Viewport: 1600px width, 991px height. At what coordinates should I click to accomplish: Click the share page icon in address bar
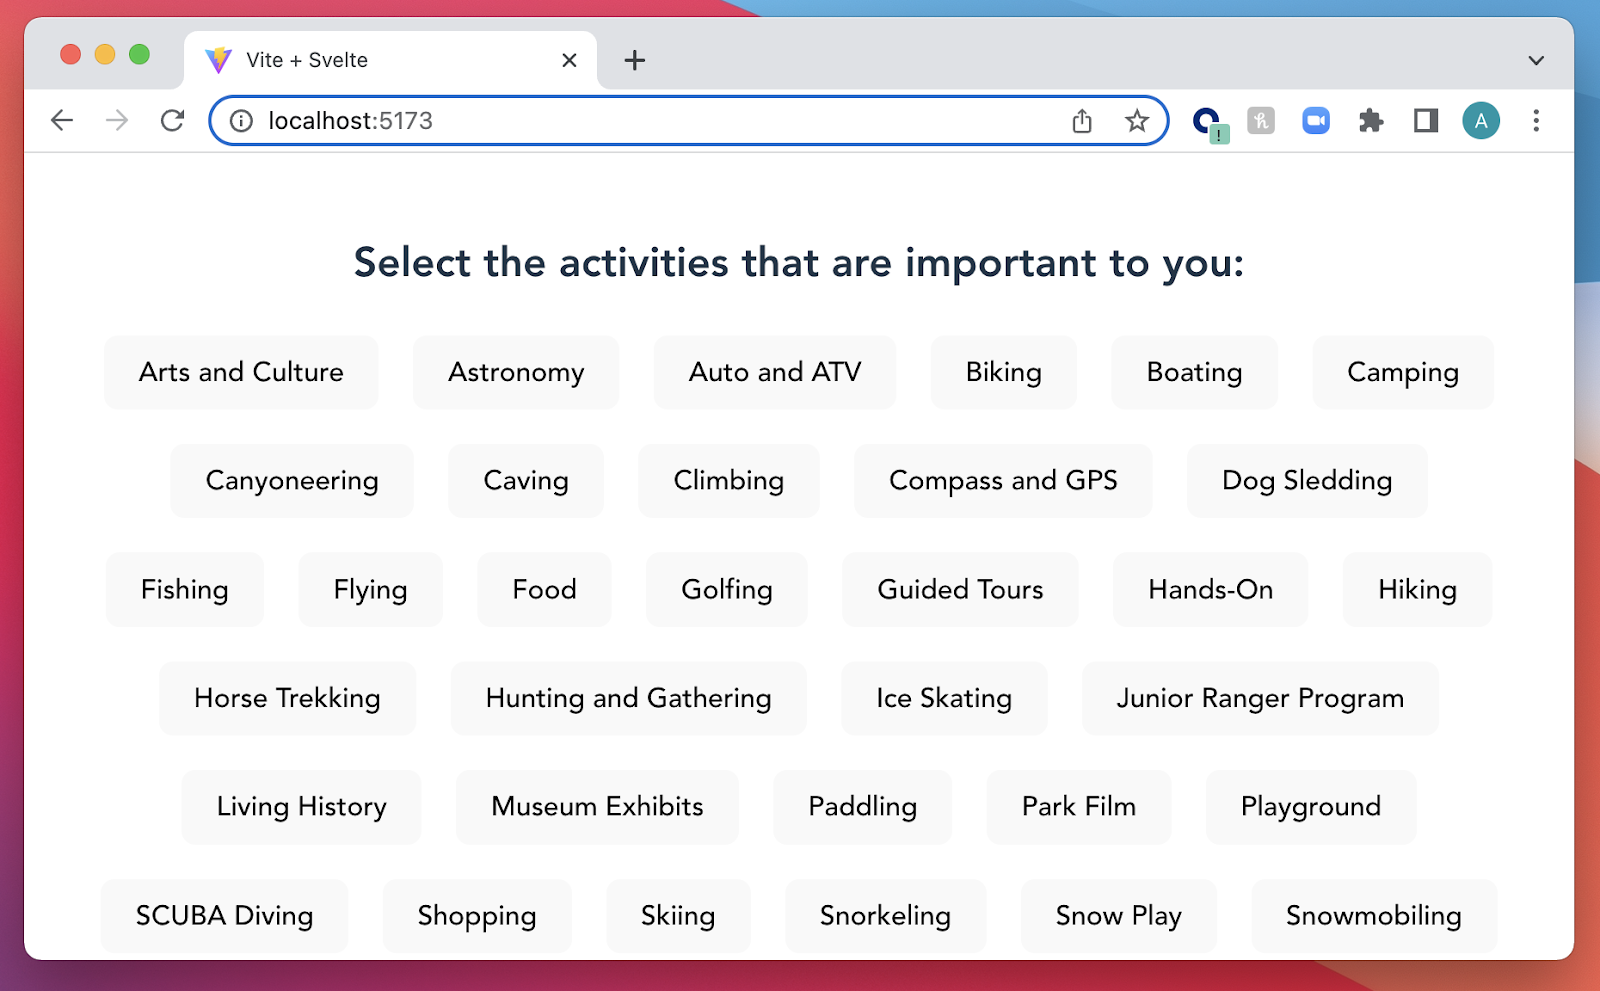coord(1082,121)
